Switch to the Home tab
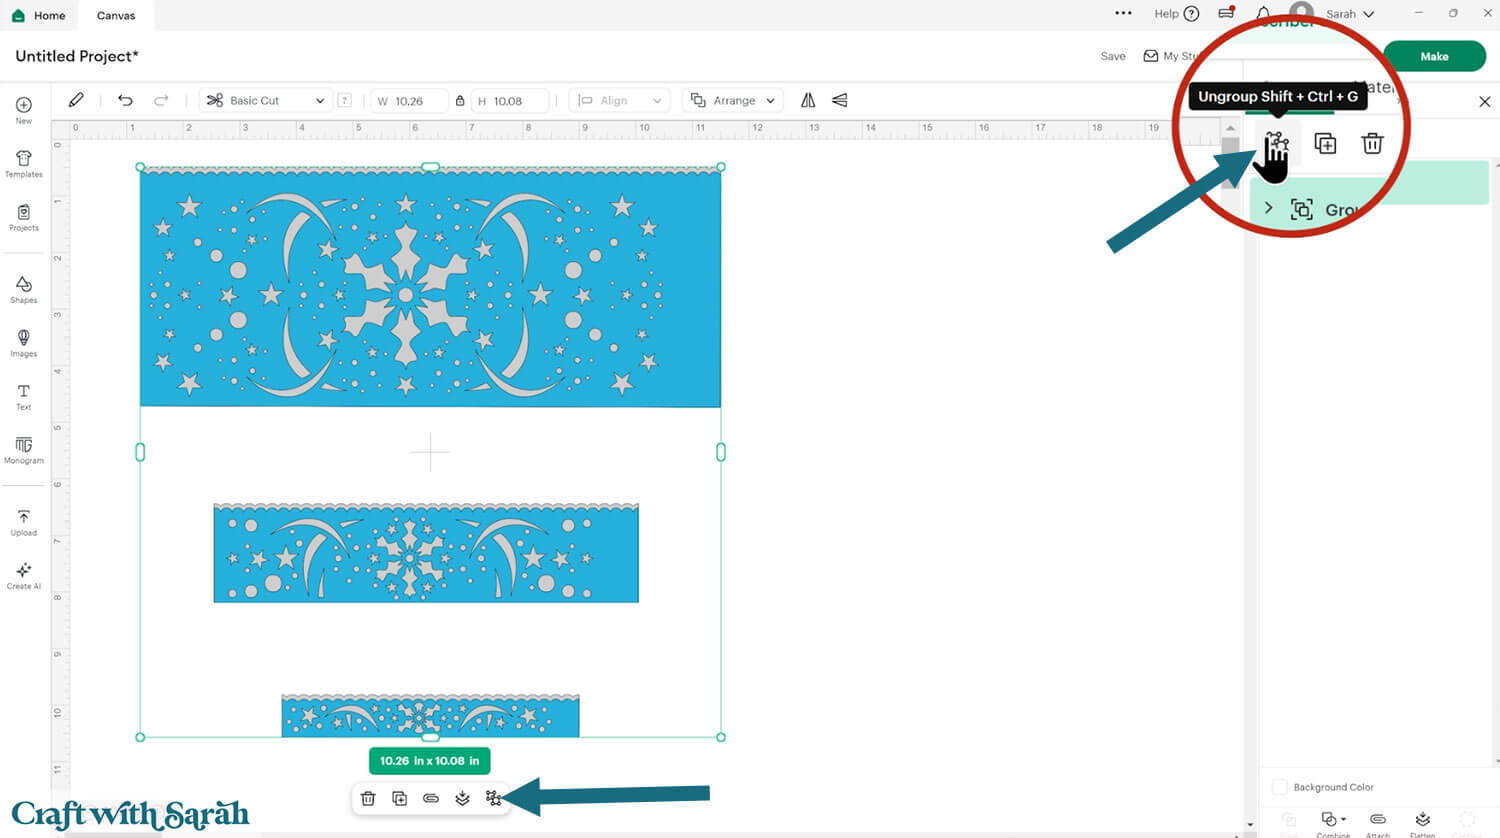The height and width of the screenshot is (838, 1500). click(38, 15)
